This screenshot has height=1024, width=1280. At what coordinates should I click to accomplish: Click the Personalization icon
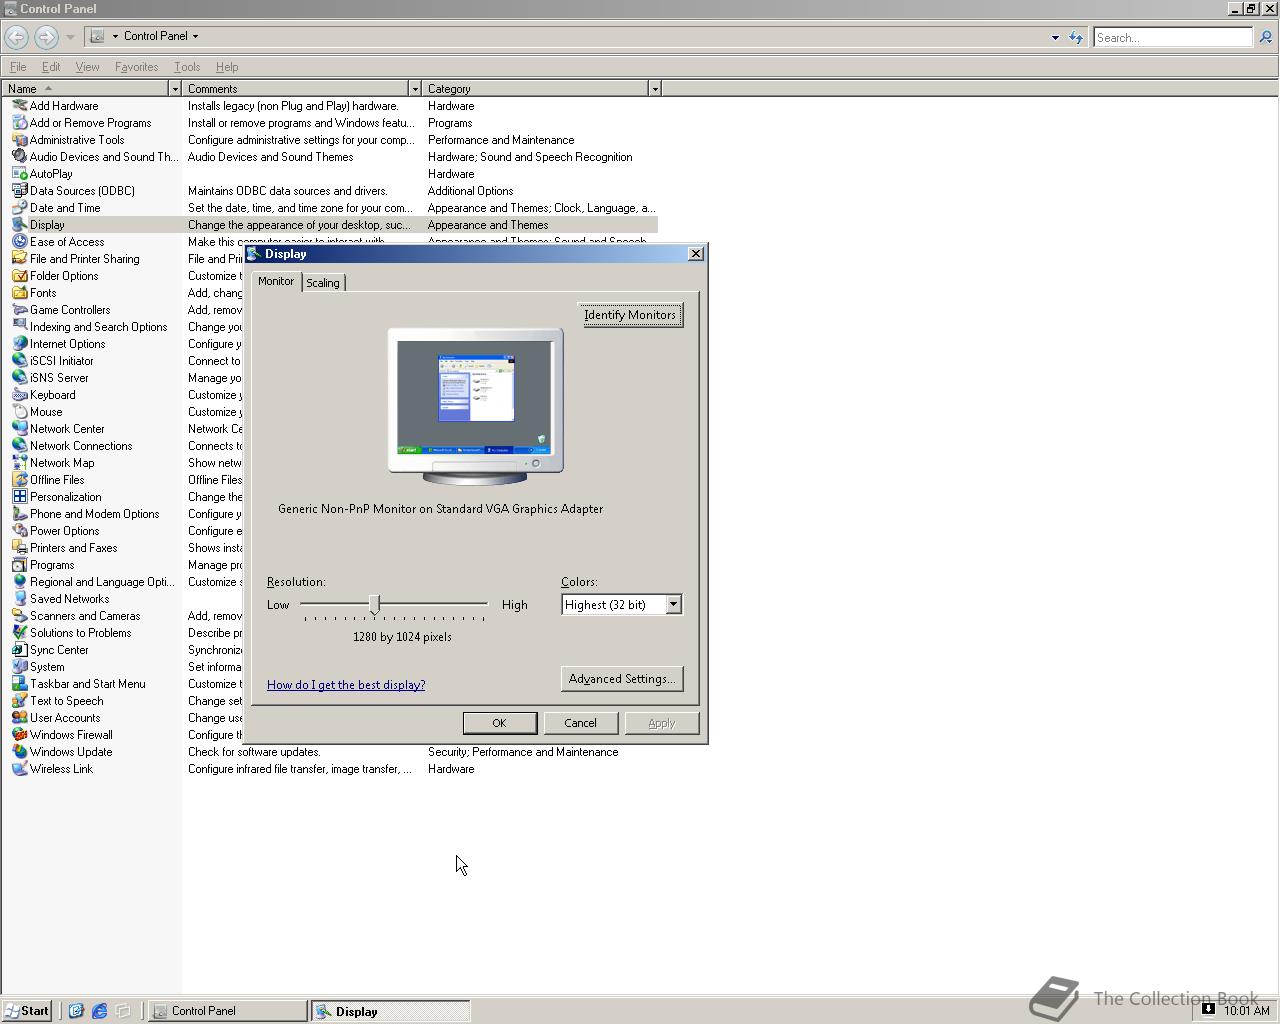tap(19, 497)
